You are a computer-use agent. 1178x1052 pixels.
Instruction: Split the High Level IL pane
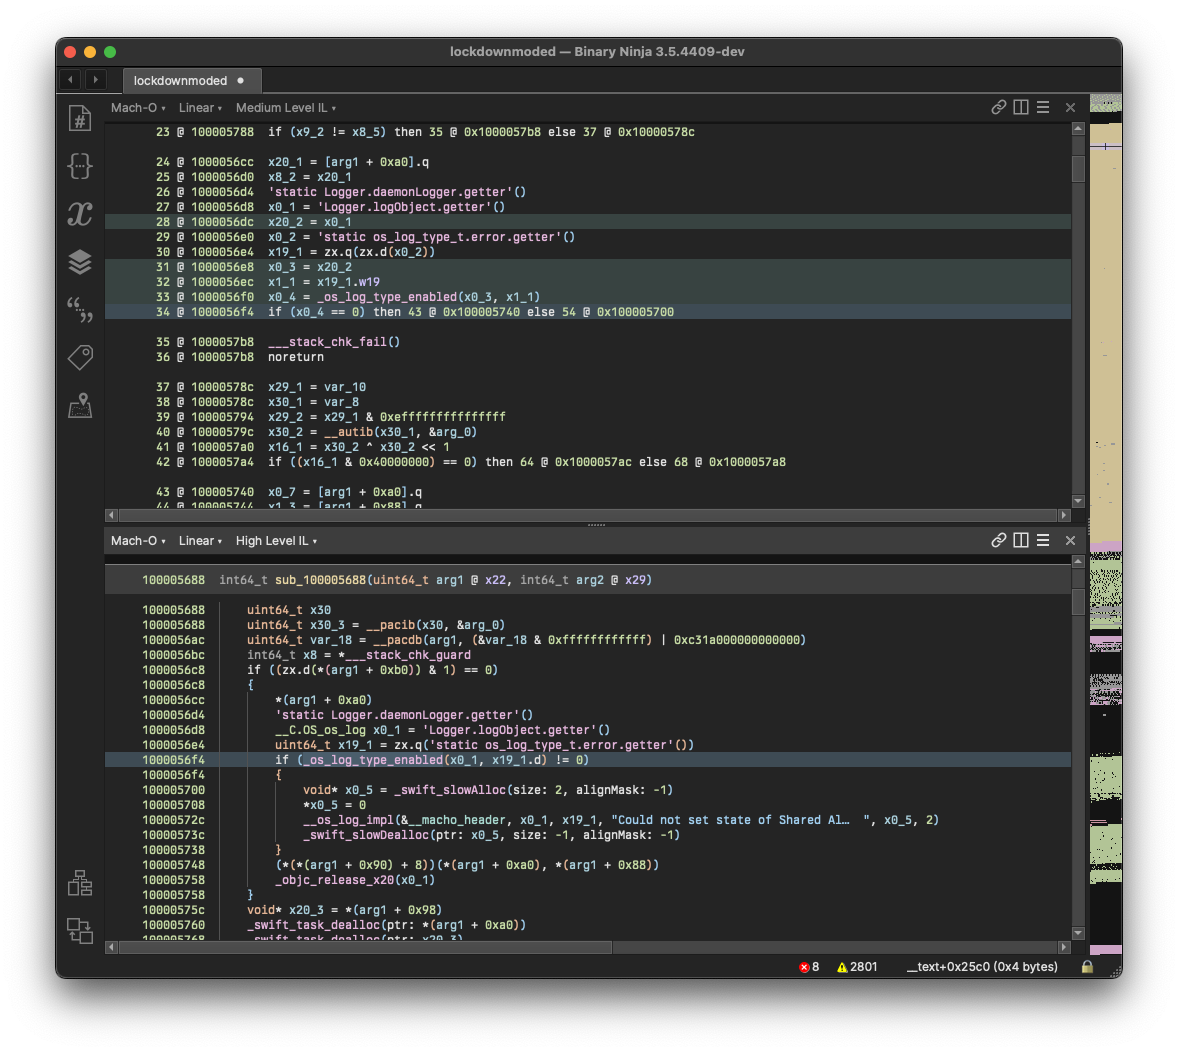1020,540
